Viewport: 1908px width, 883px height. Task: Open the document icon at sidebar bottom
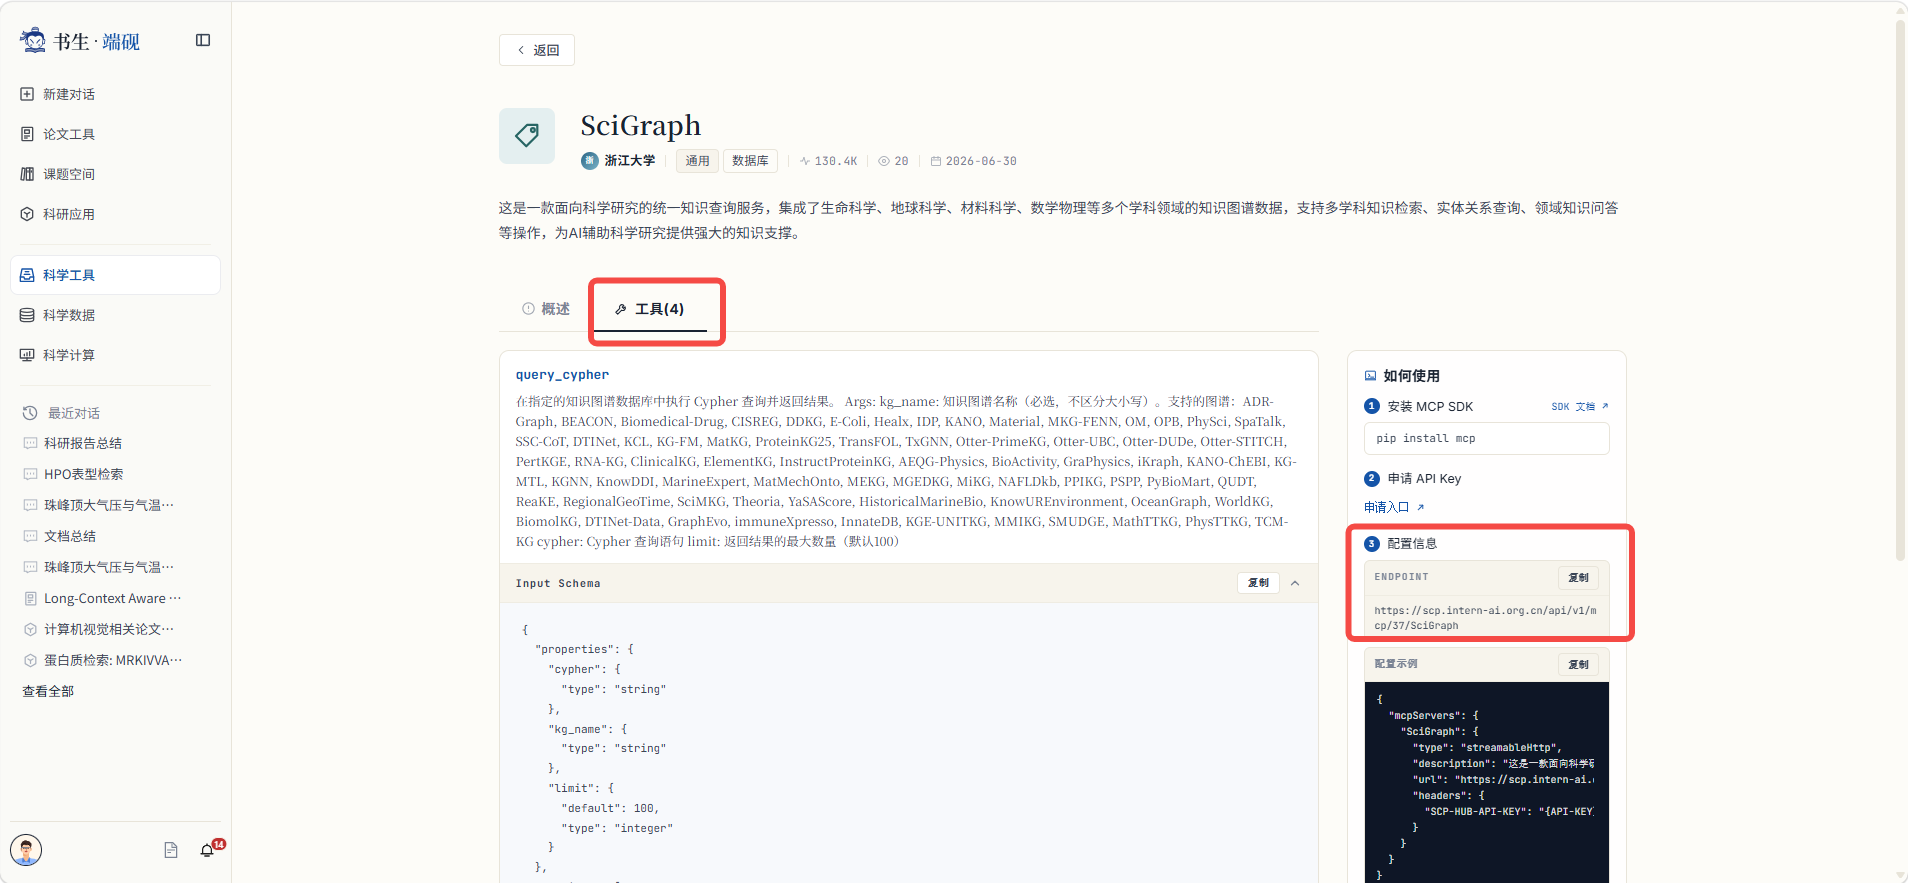tap(171, 850)
